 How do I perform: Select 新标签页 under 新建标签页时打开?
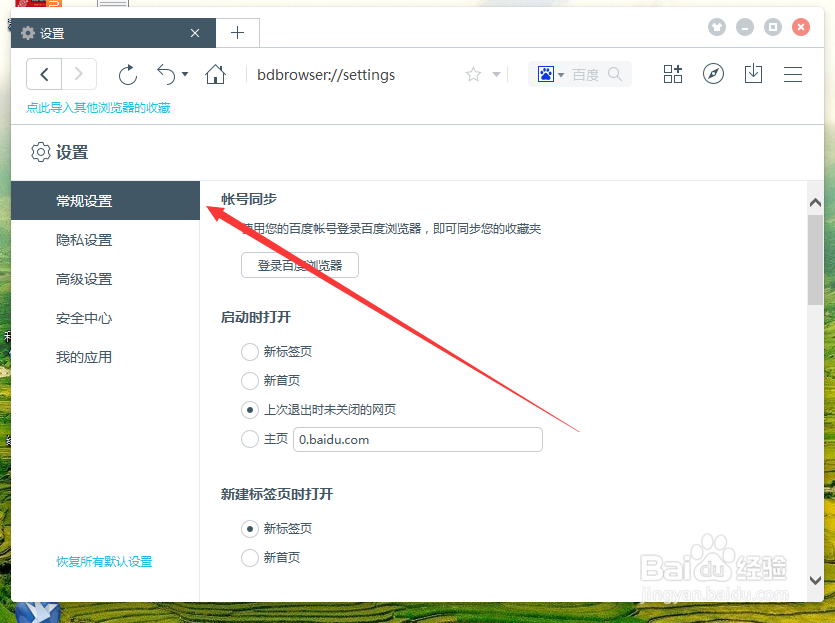point(250,529)
